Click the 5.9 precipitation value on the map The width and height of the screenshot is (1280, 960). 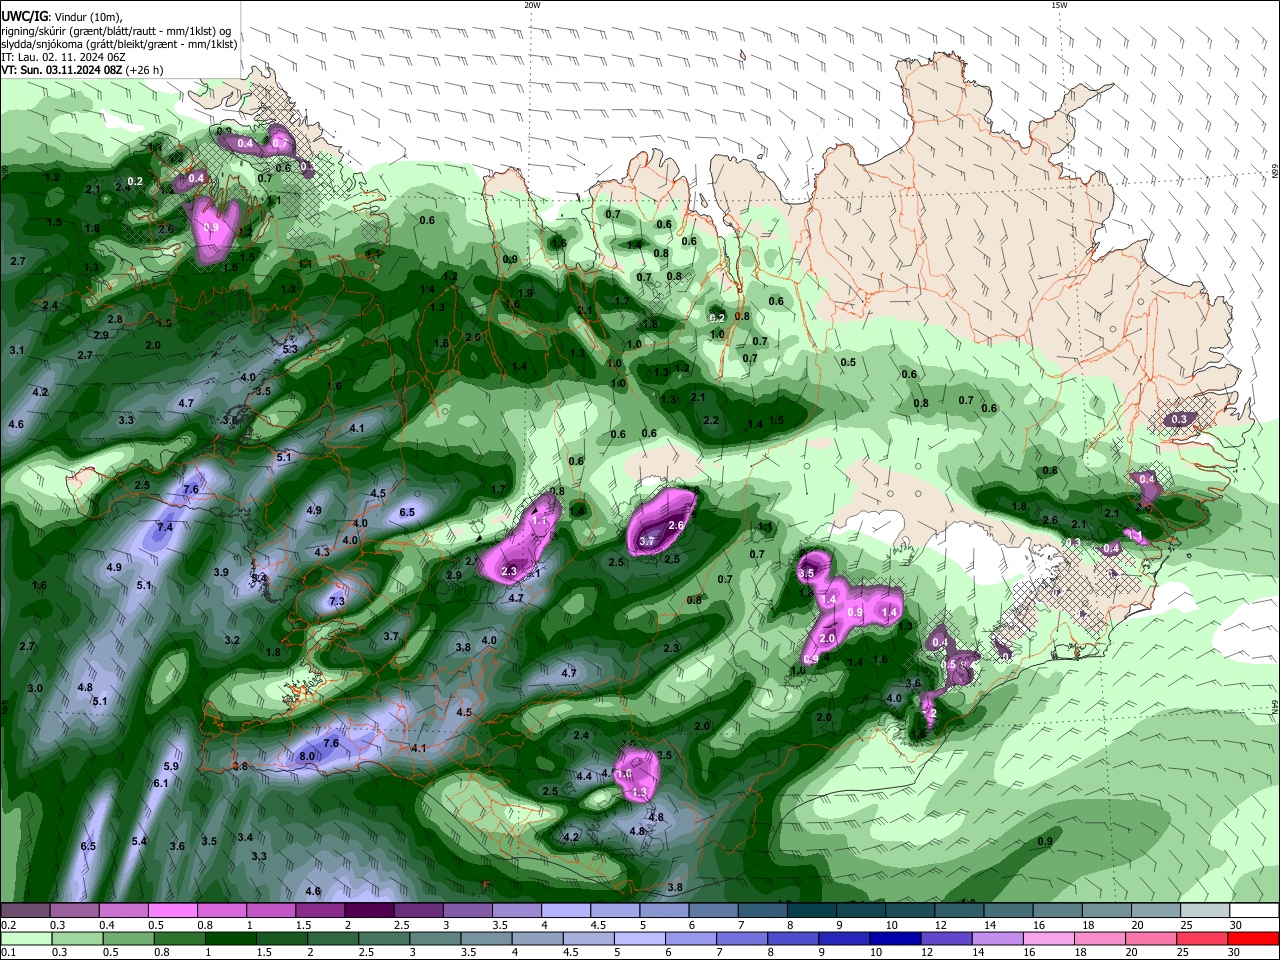(171, 766)
